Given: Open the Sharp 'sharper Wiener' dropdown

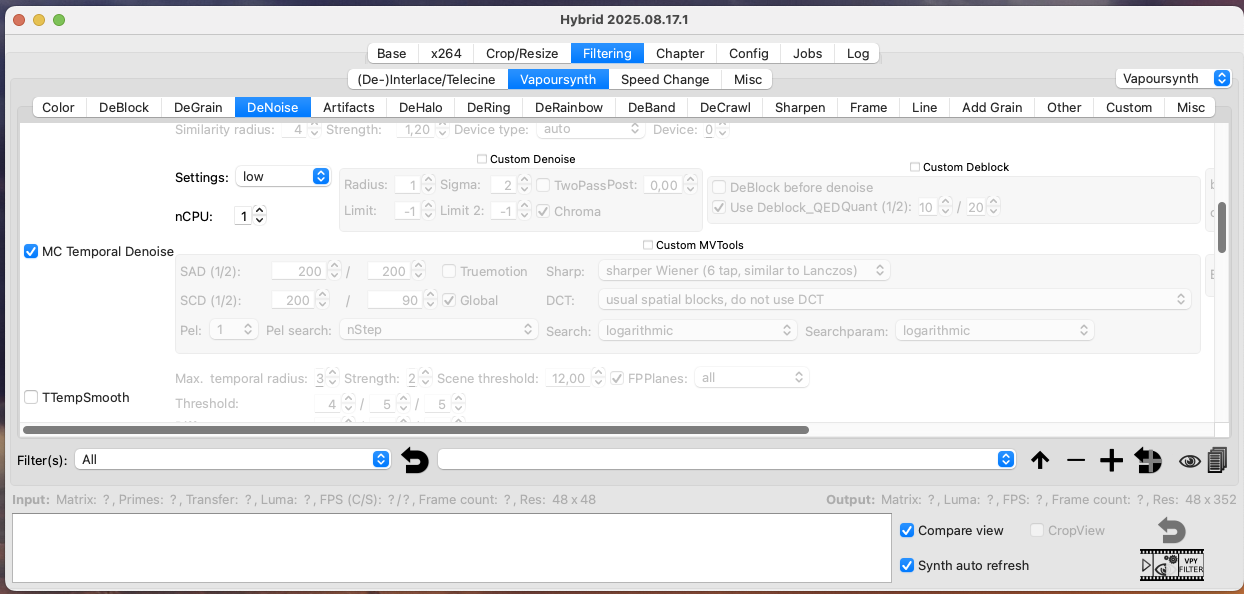Looking at the screenshot, I should tap(743, 271).
